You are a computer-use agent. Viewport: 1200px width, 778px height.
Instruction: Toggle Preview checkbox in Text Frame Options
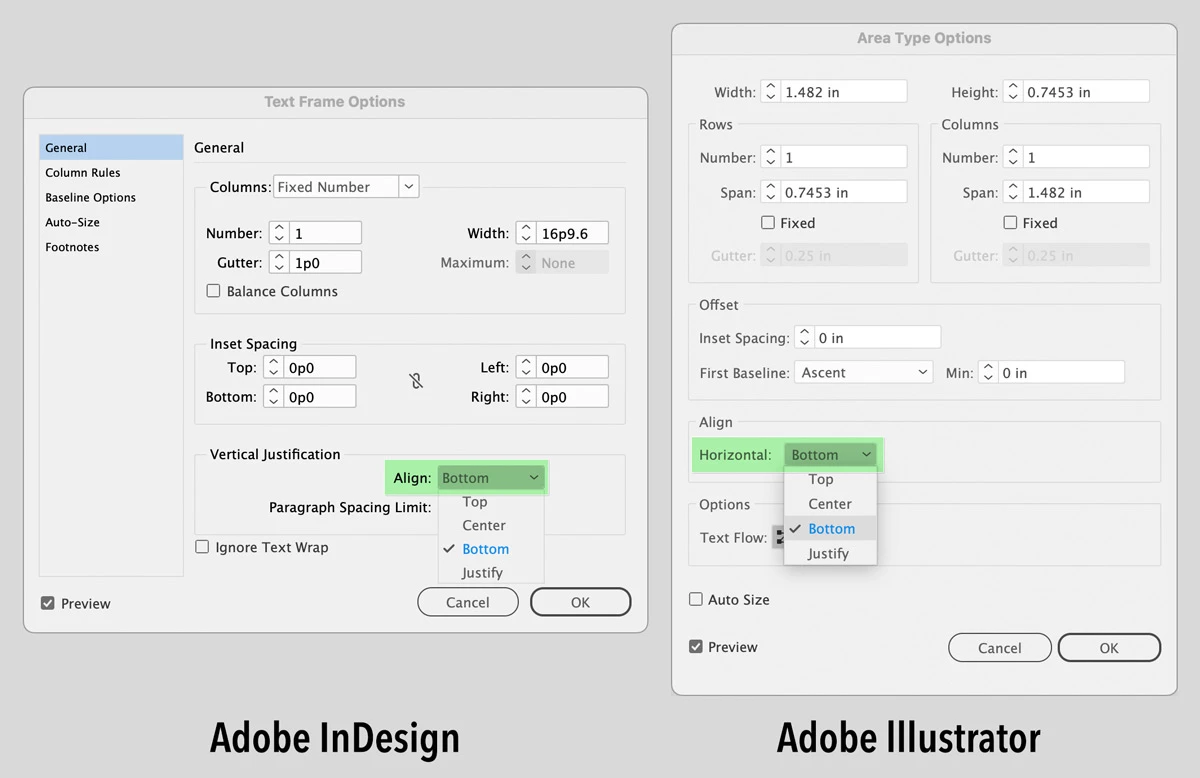(48, 603)
